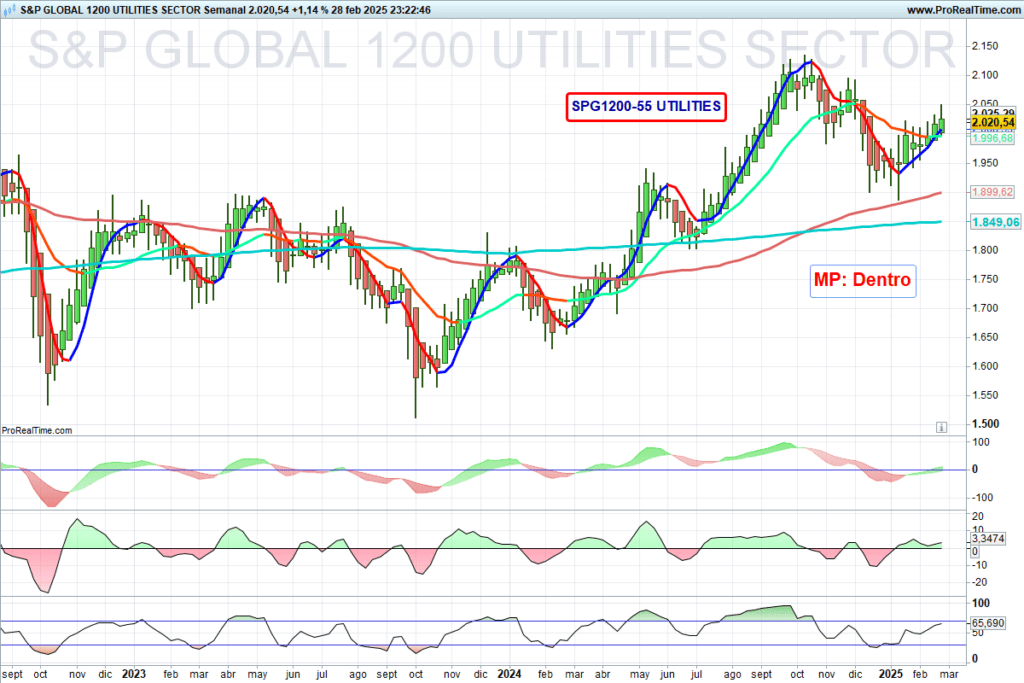Open the www.ProRealTime.com link
The image size is (1024, 683).
coord(963,10)
